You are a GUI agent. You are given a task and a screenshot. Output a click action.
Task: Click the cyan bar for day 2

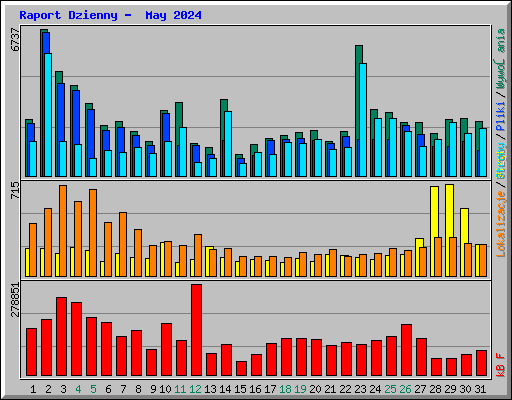48,115
